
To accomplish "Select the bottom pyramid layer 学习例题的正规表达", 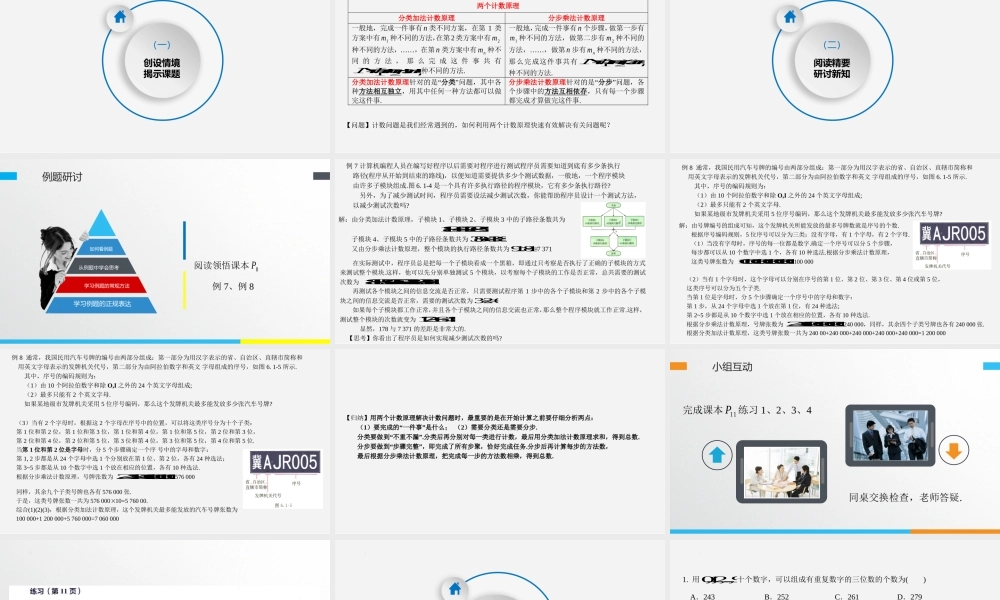I will (x=101, y=305).
